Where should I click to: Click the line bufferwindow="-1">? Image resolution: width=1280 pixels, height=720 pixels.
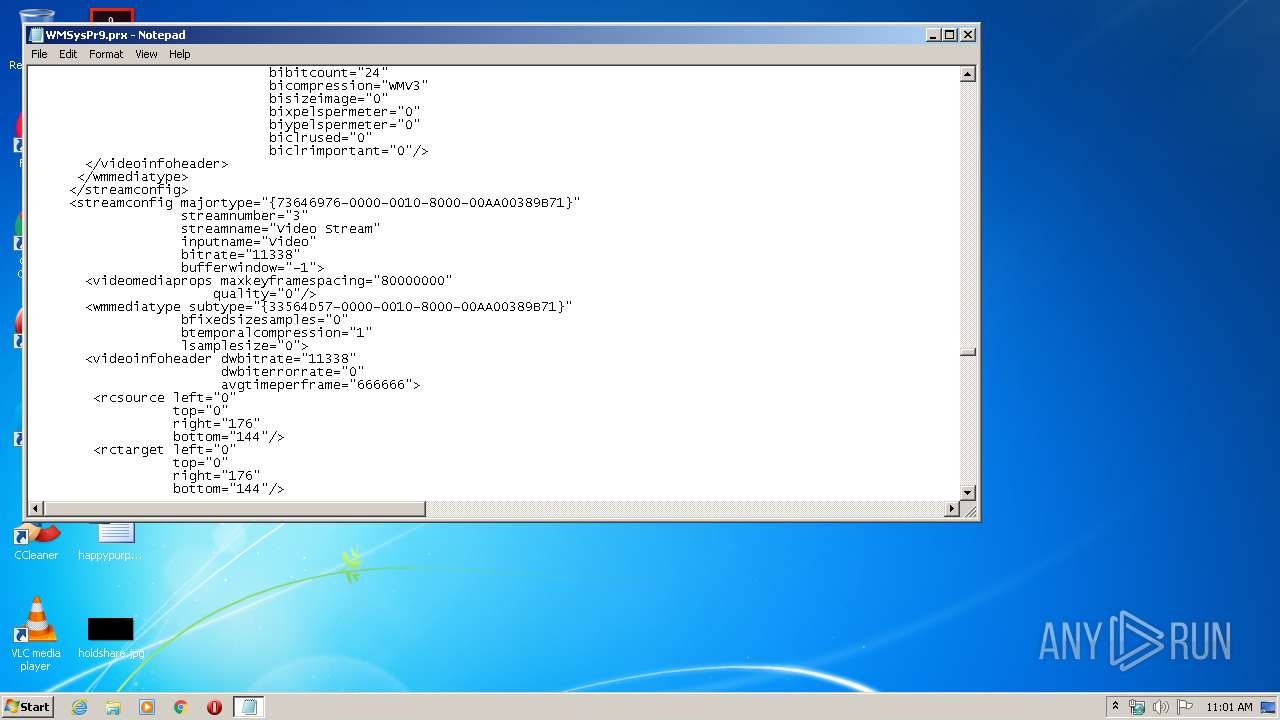click(252, 268)
